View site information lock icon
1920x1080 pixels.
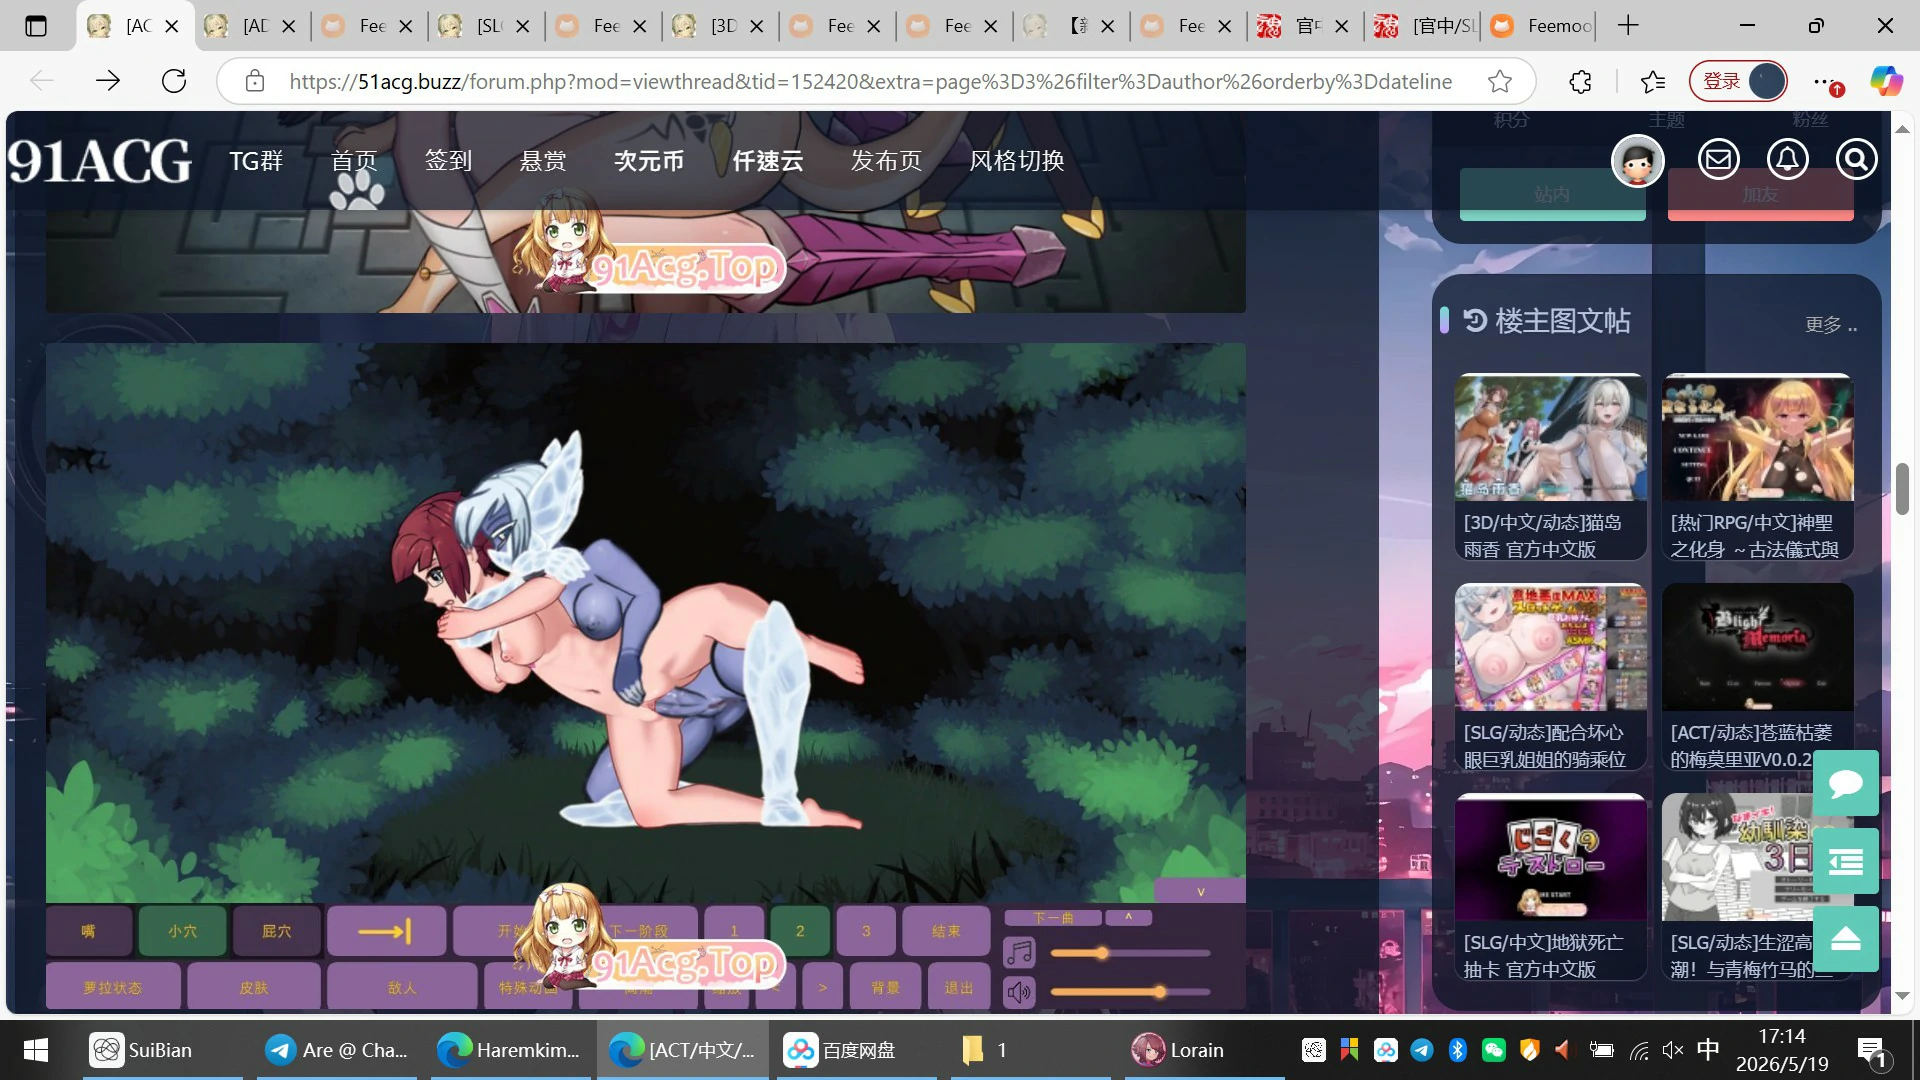click(x=255, y=81)
